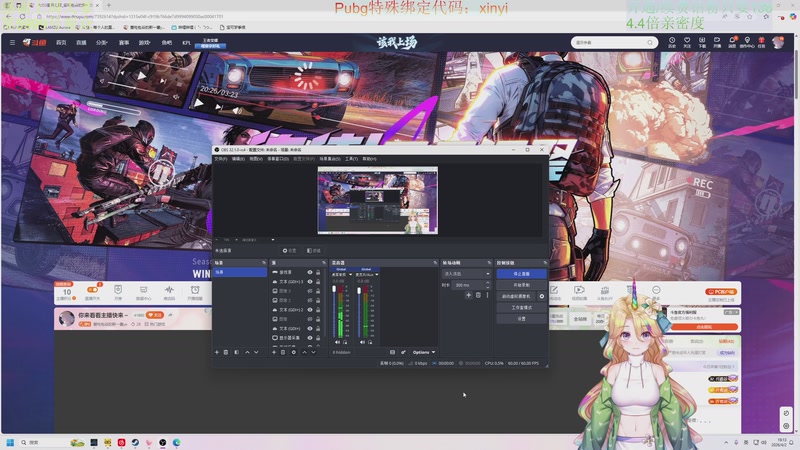Image resolution: width=800 pixels, height=450 pixels.
Task: Open mixer Options dropdown
Action: (424, 352)
